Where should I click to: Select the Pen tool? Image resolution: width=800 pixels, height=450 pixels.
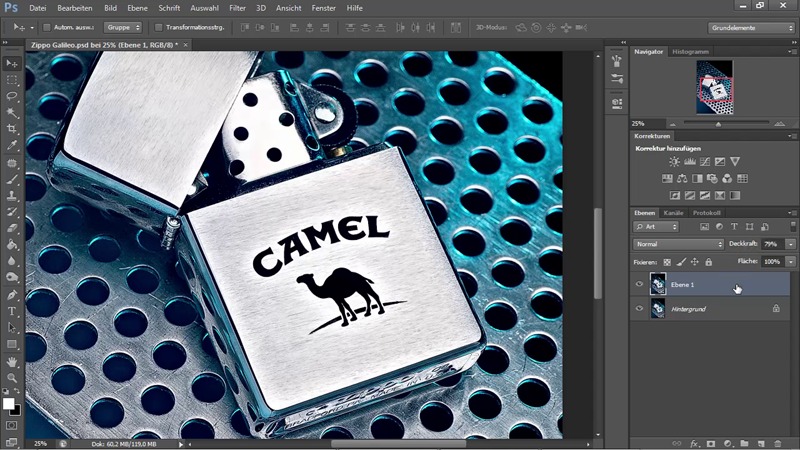coord(12,295)
